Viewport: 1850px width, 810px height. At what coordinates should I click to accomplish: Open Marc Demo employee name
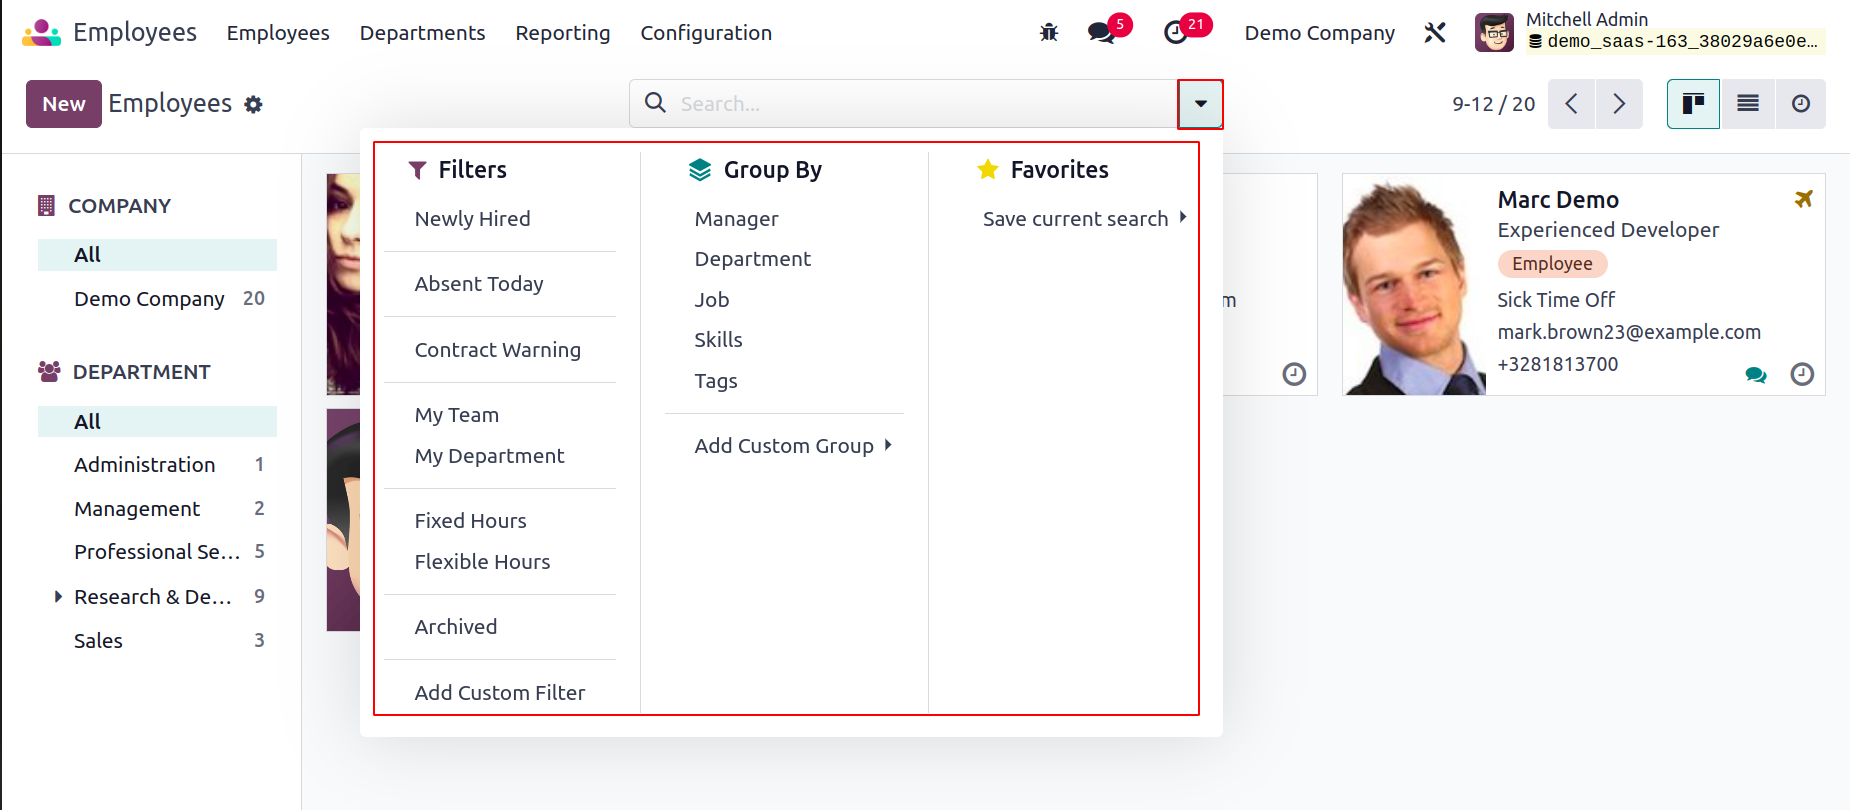point(1558,200)
